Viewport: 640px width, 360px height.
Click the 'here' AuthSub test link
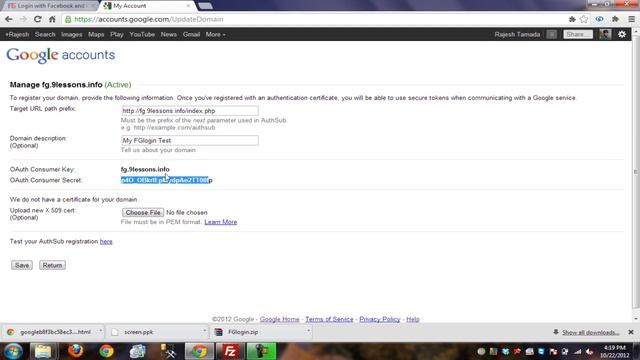[x=106, y=242]
